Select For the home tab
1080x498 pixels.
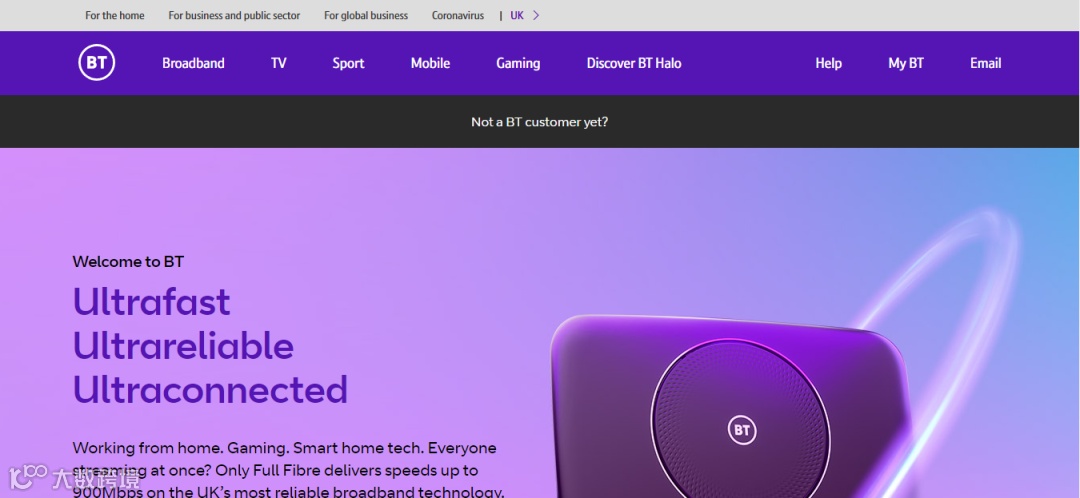click(x=115, y=15)
